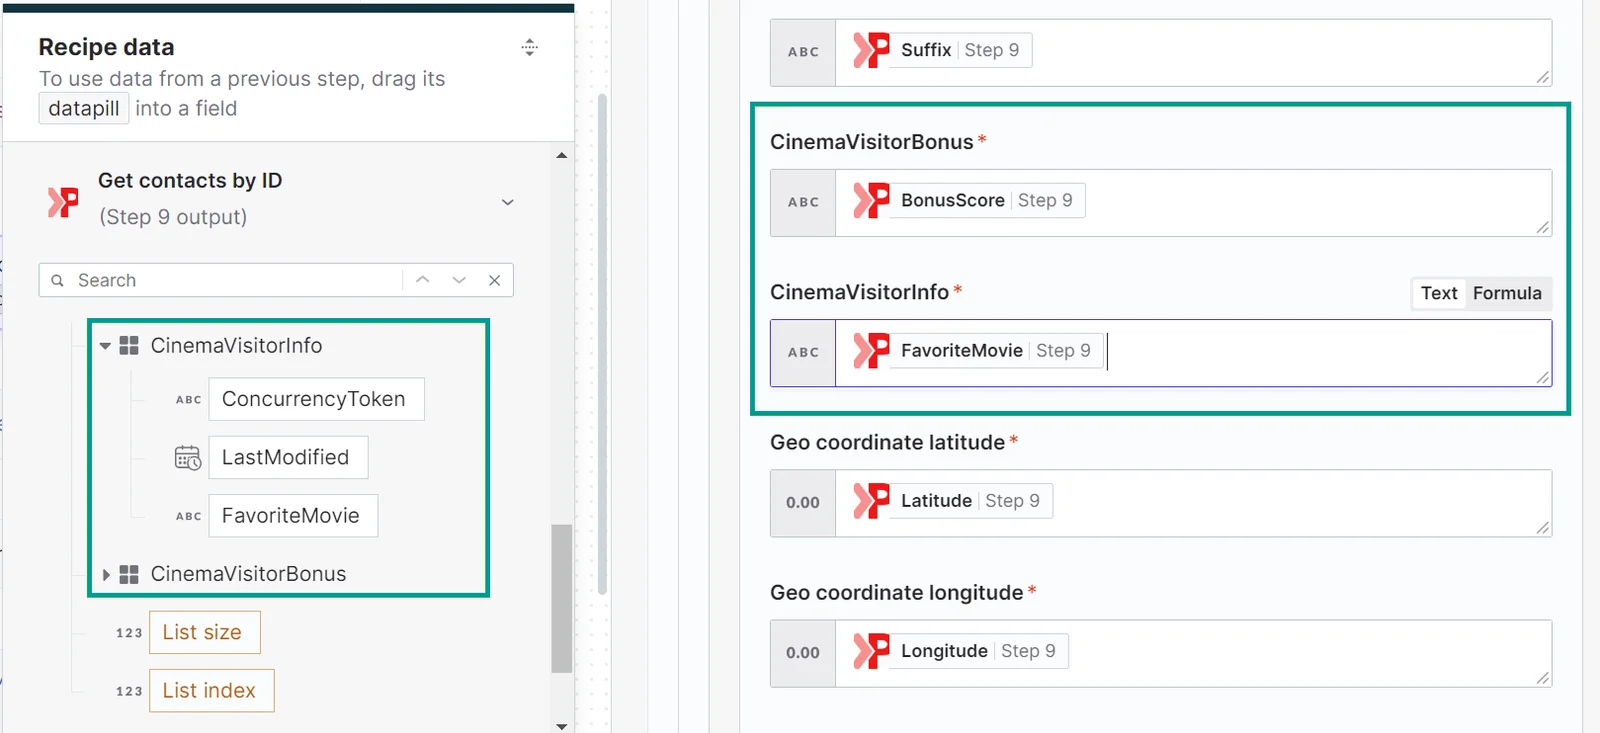This screenshot has width=1600, height=733.
Task: Click the CinemaVisitorBonus tree label
Action: pos(249,574)
